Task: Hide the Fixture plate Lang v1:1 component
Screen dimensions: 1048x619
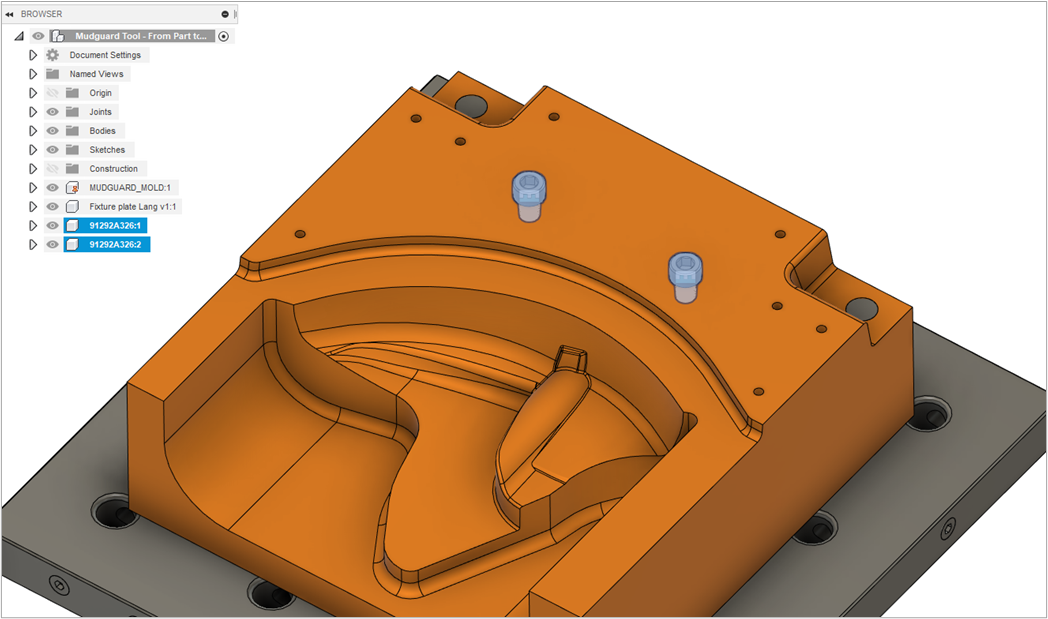Action: (52, 207)
